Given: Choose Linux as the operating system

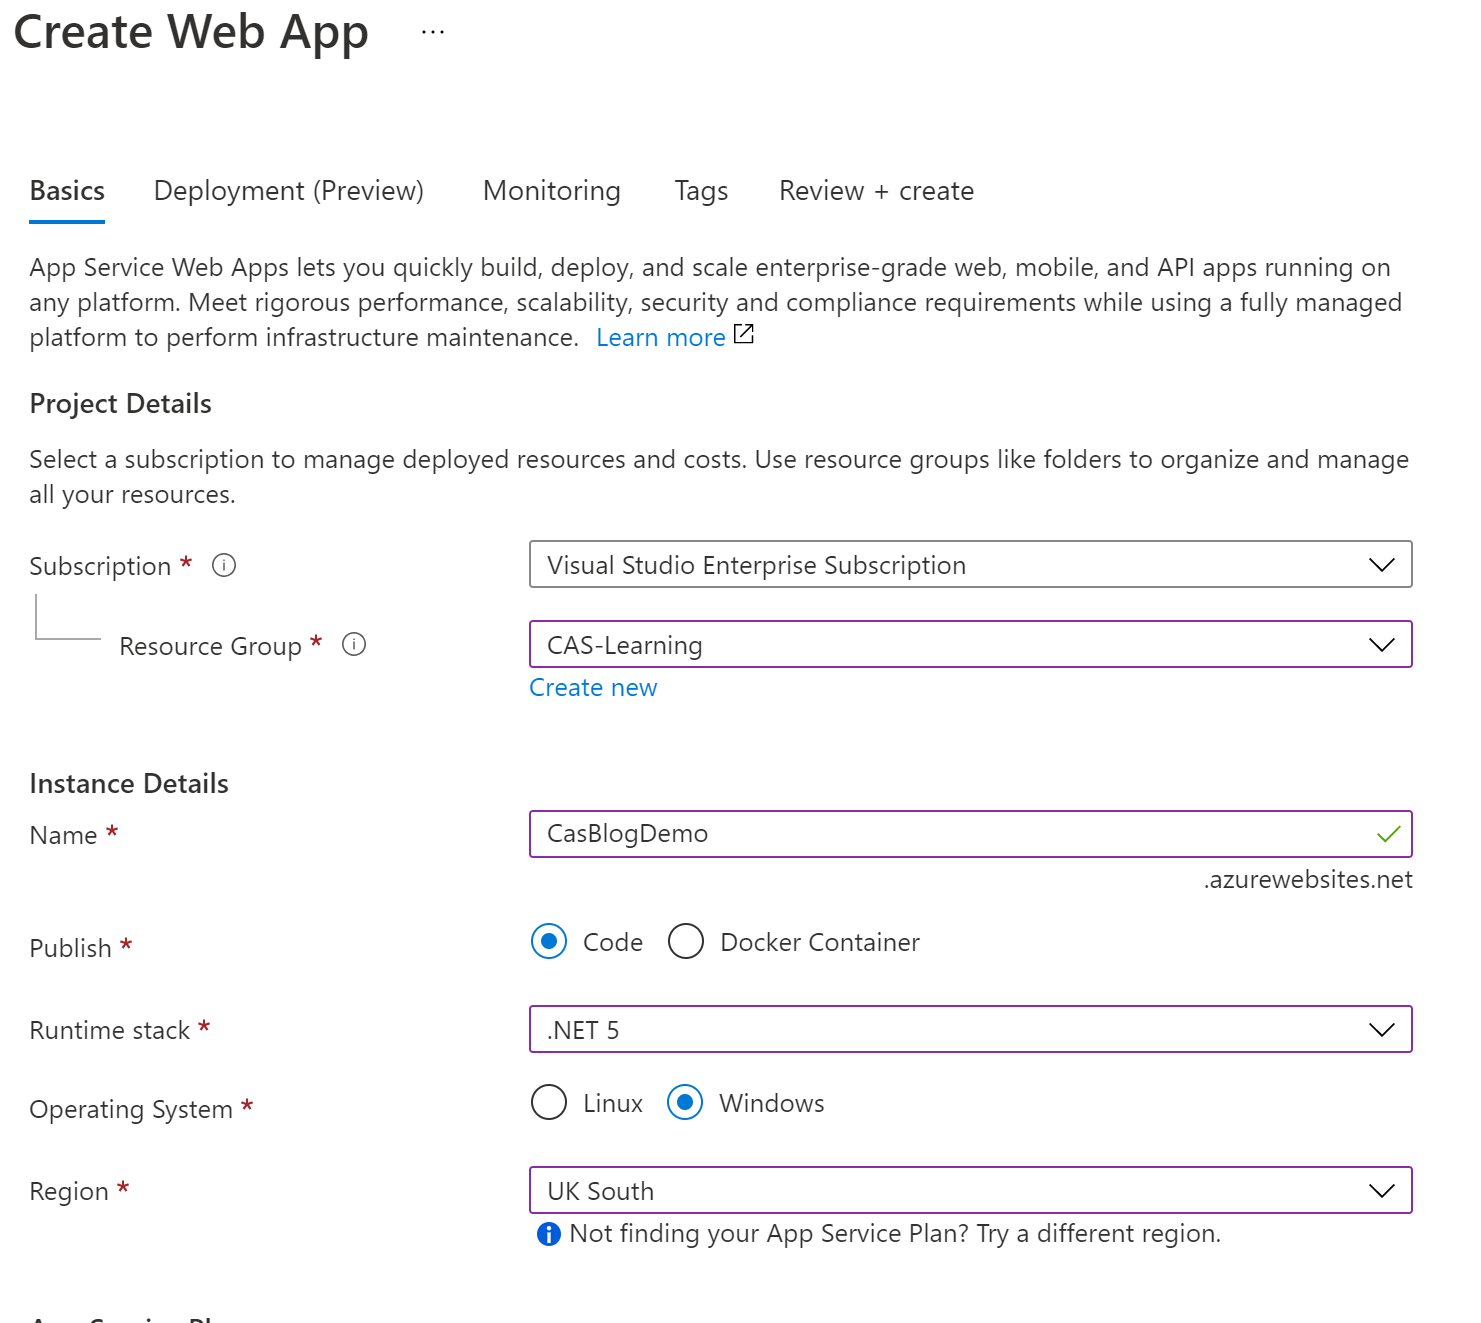Looking at the screenshot, I should click(x=549, y=1103).
